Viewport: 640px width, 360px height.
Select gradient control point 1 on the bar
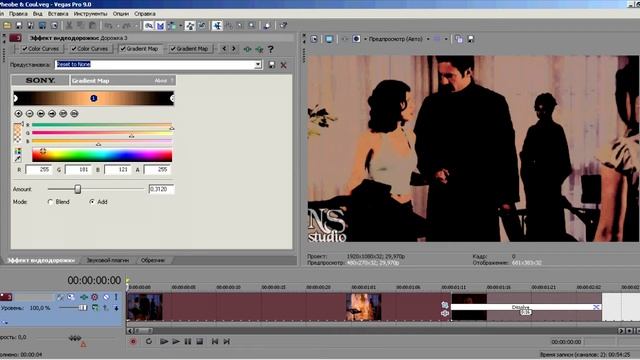point(93,98)
